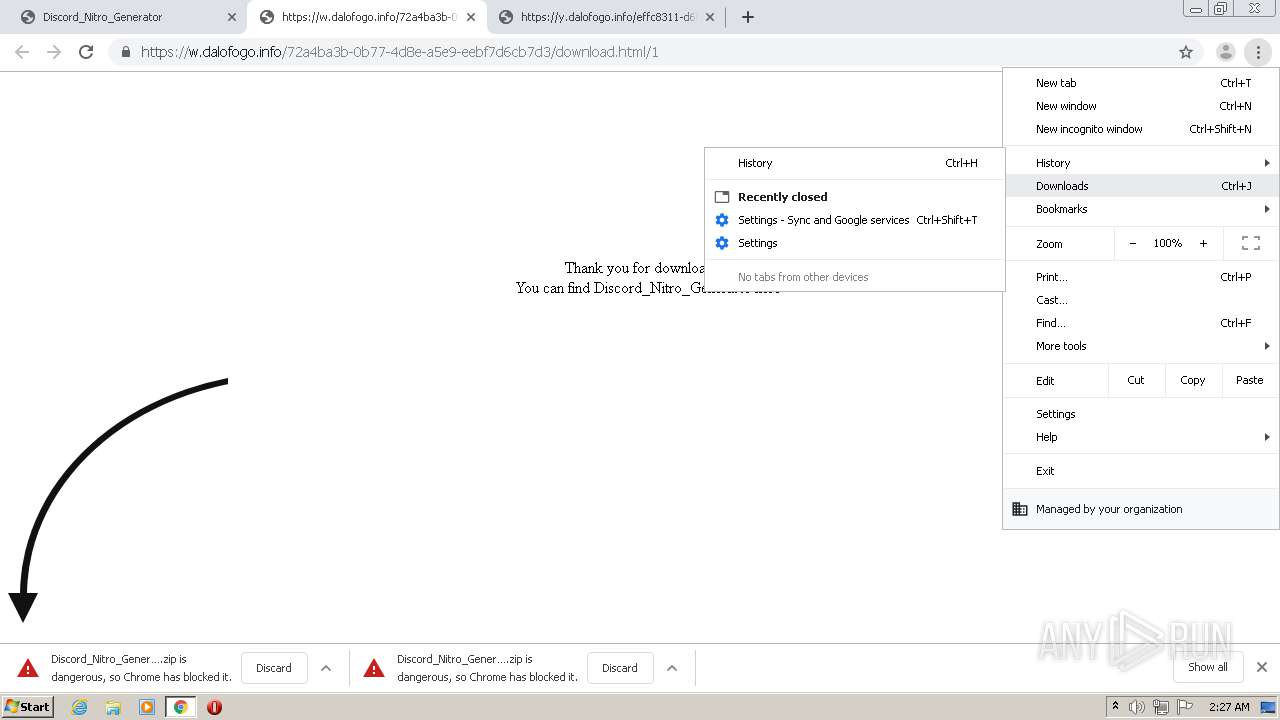Click Paste in the Edit row
The width and height of the screenshot is (1280, 720).
[1249, 380]
